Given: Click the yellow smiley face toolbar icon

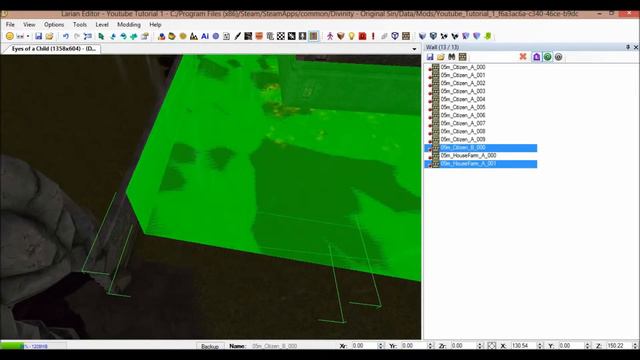Looking at the screenshot, I should point(10,36).
